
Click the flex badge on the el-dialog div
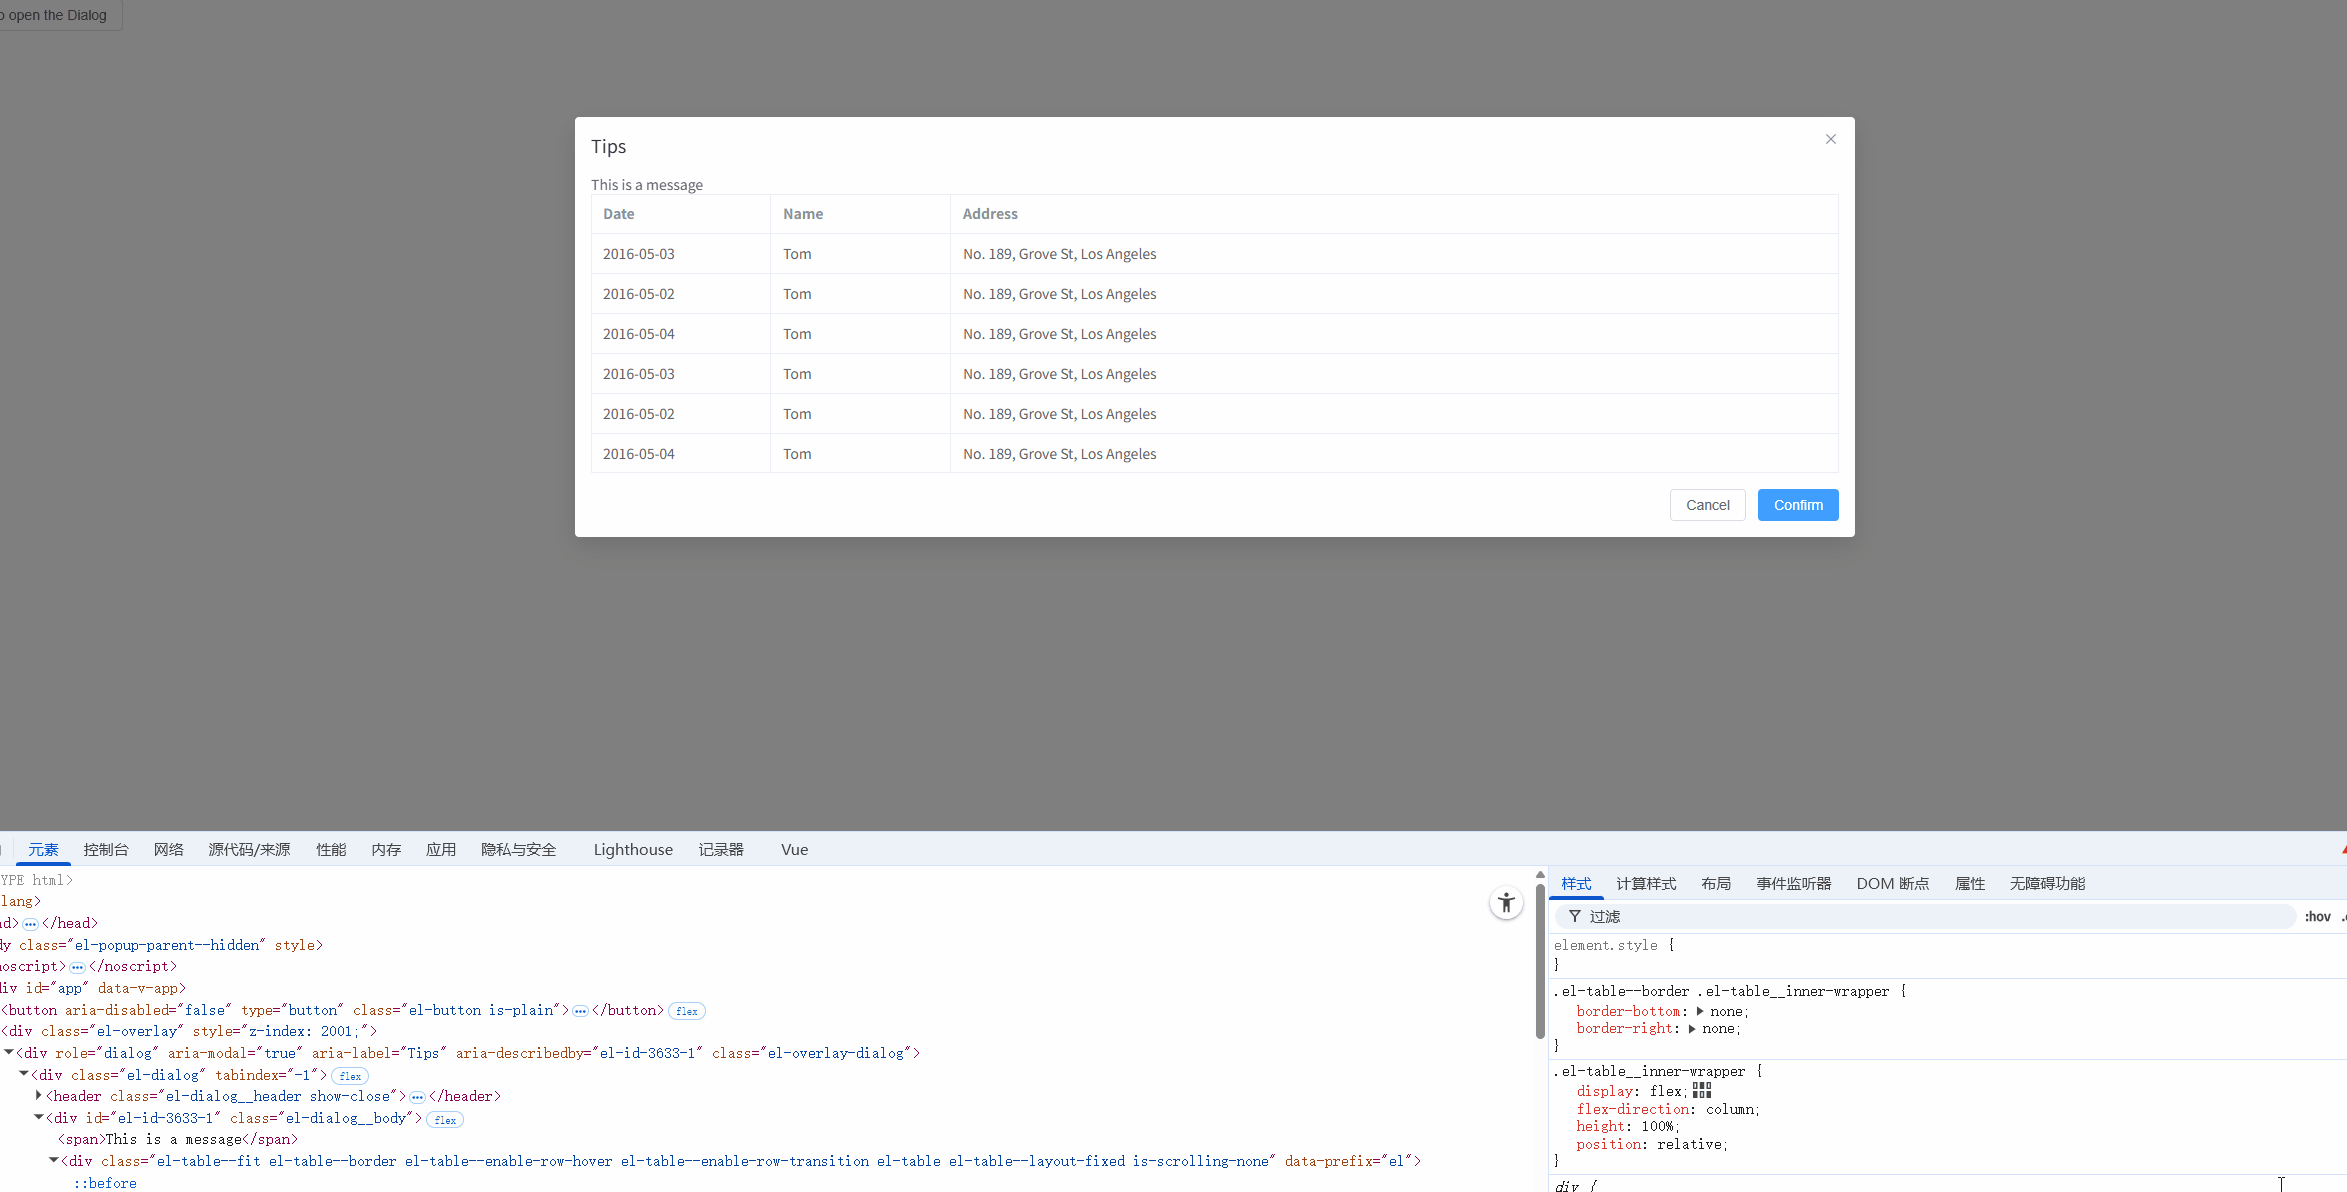tap(350, 1076)
